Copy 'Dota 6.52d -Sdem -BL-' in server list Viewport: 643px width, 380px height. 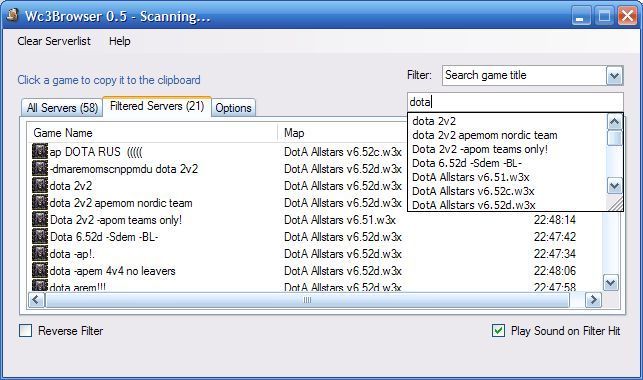(104, 237)
